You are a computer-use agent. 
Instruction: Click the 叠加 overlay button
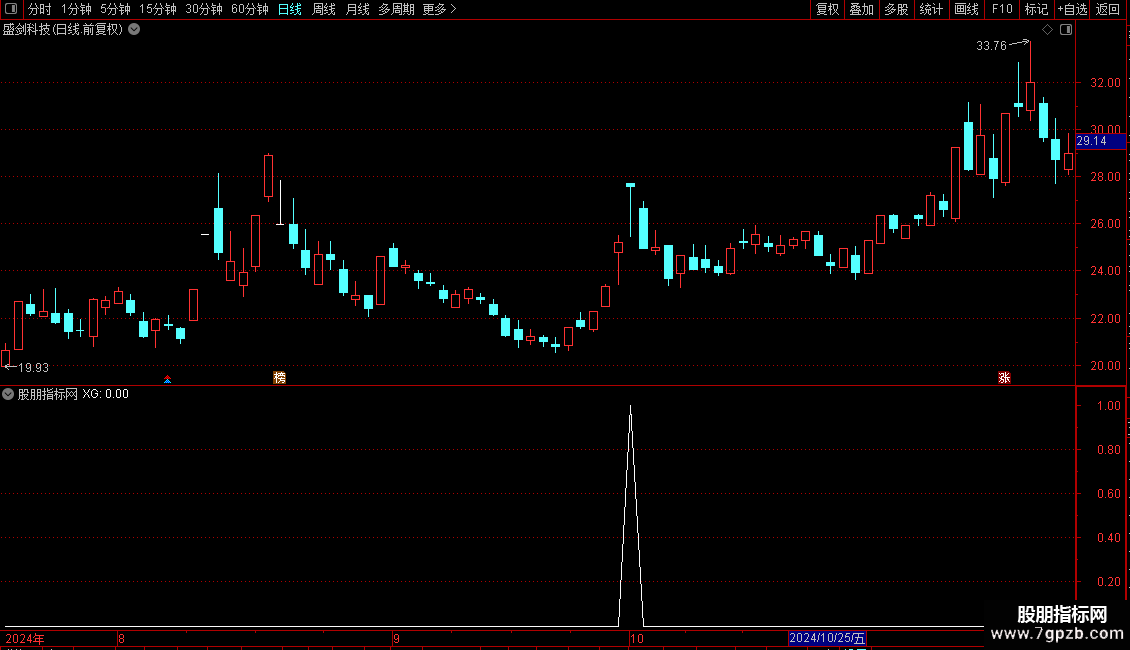[861, 9]
